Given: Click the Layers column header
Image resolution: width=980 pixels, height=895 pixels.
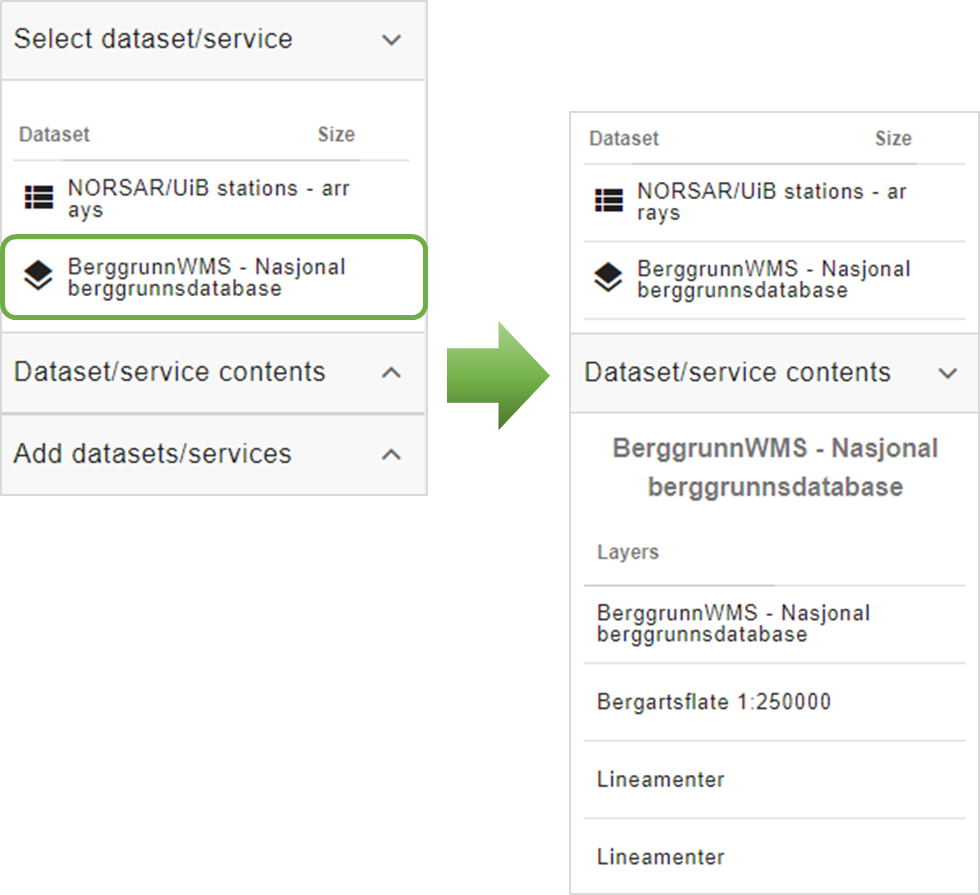Looking at the screenshot, I should [628, 552].
